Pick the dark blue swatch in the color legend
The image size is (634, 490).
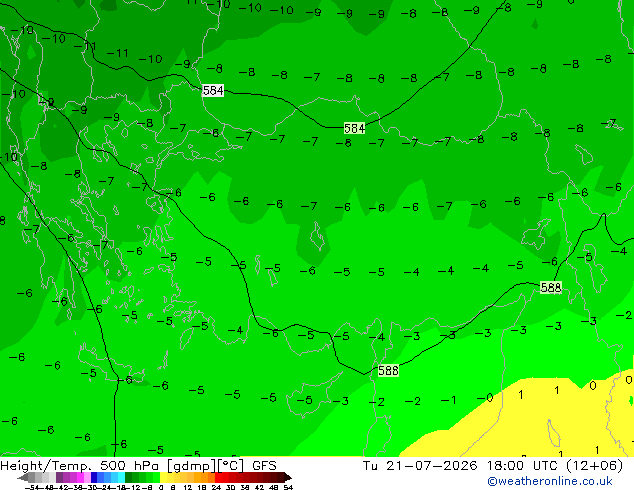(94, 477)
